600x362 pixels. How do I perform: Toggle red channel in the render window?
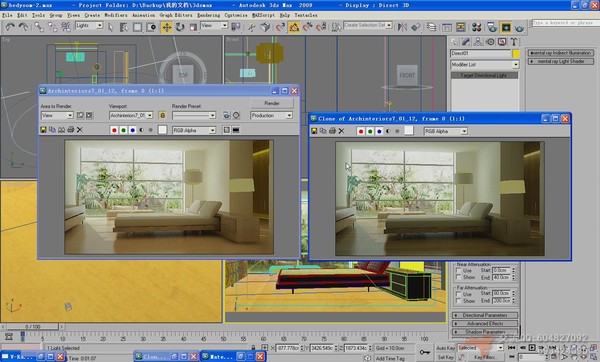click(x=114, y=130)
